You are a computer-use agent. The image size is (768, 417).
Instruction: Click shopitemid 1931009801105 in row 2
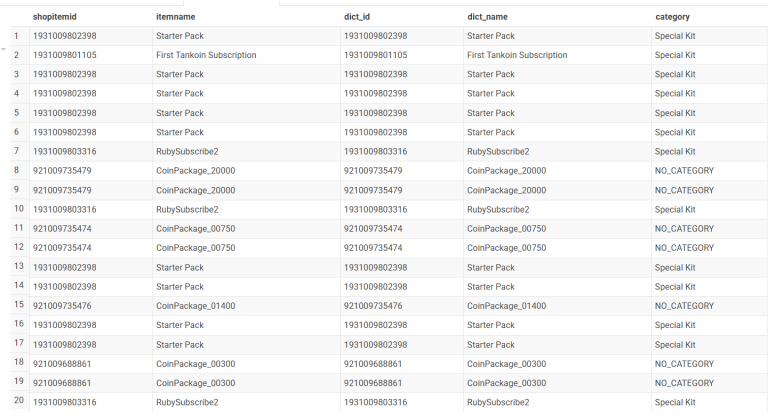[x=64, y=55]
